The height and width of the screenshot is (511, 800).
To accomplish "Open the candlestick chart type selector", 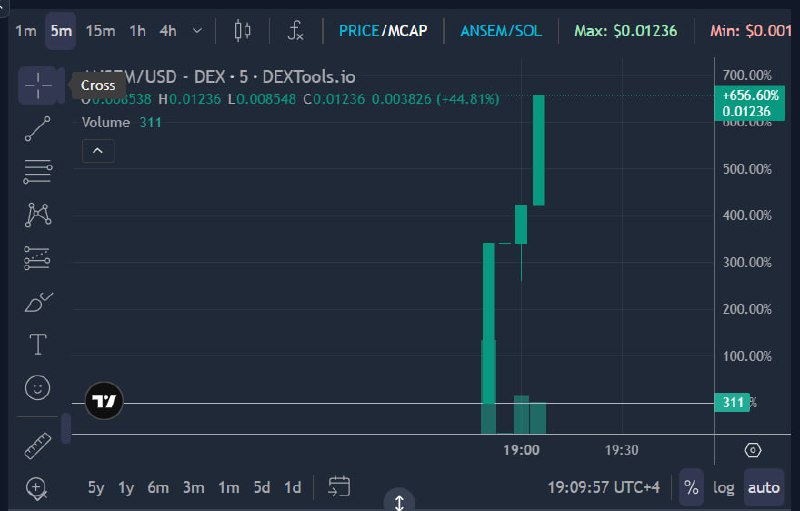I will (x=242, y=31).
